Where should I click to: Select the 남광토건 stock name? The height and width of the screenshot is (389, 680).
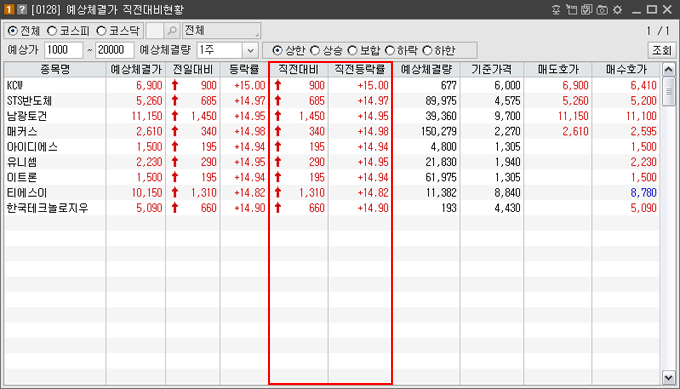click(x=26, y=116)
